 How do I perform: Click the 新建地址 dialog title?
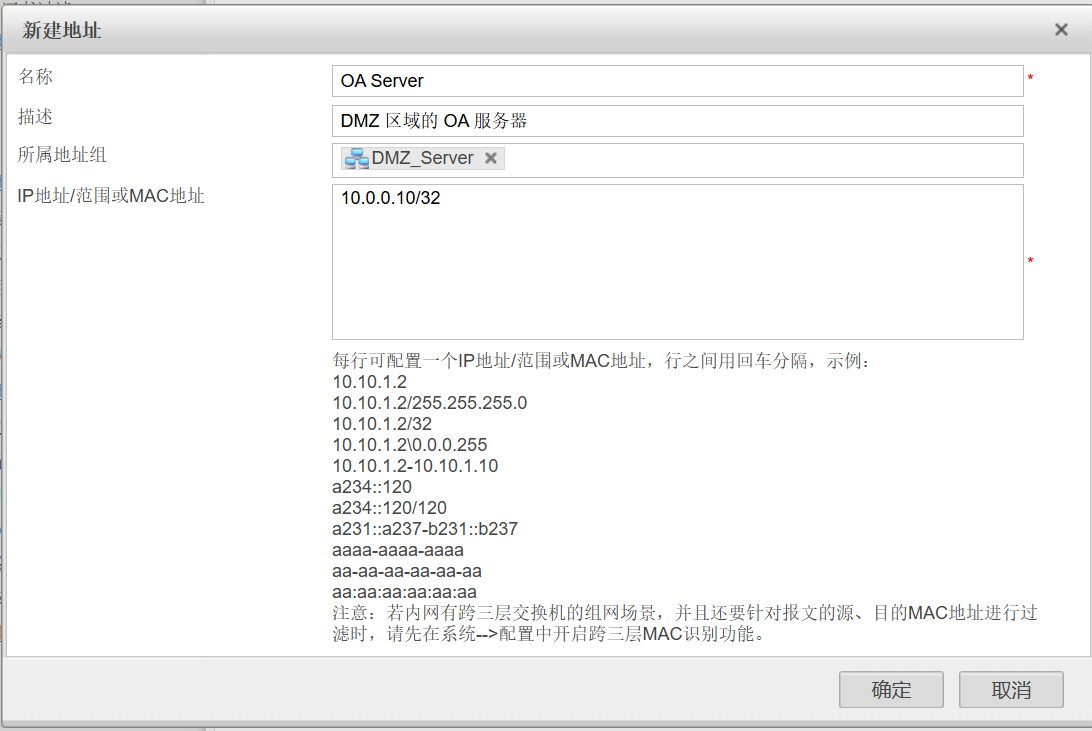61,30
